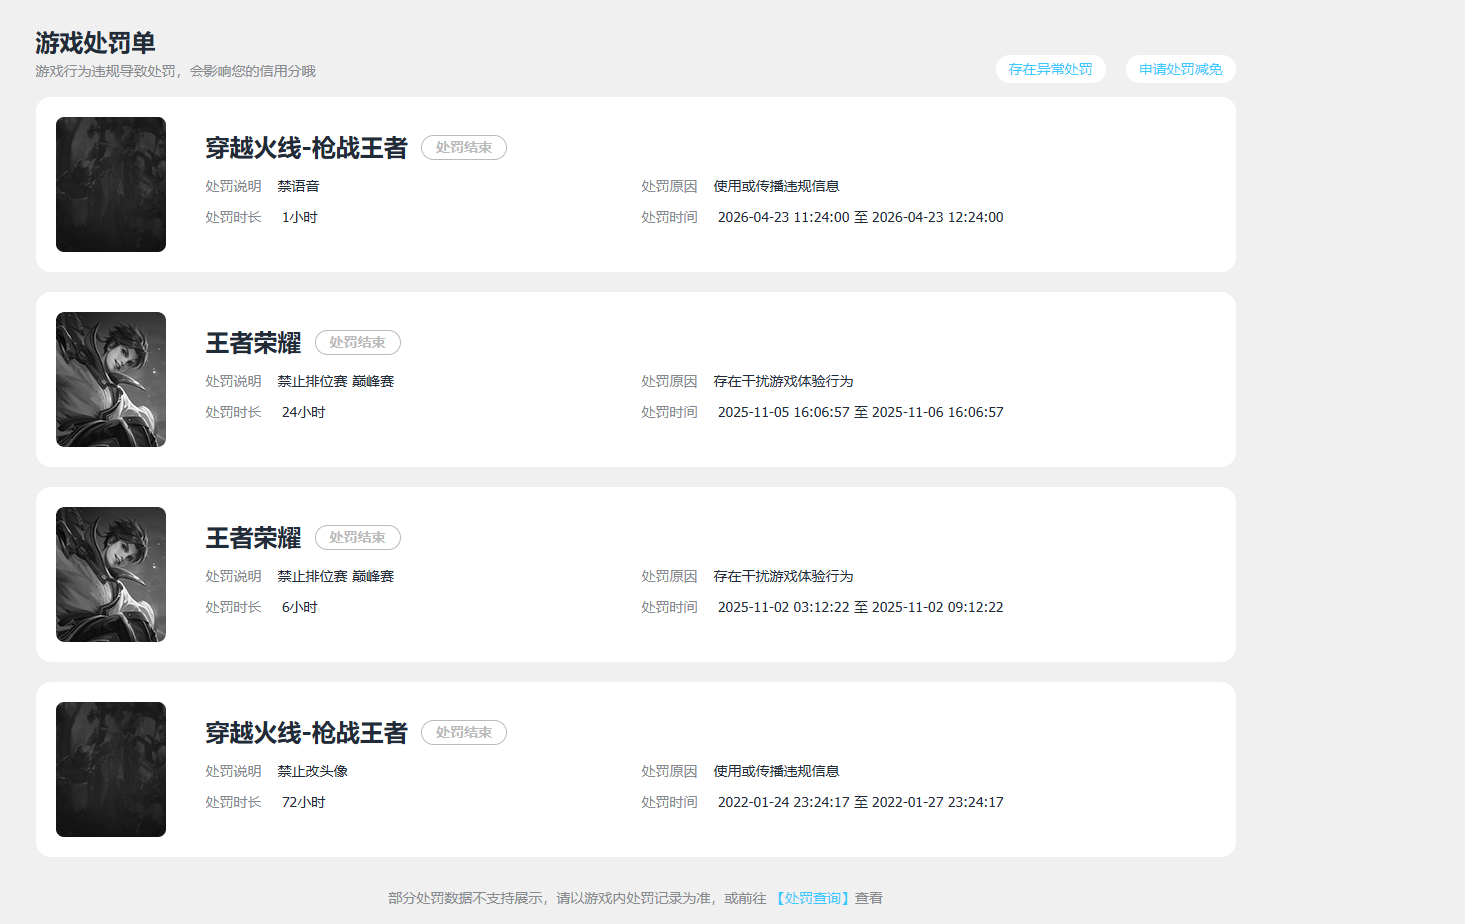Select 使用或传播违规信息 on the 禁语音 card
The image size is (1465, 924).
click(x=777, y=186)
